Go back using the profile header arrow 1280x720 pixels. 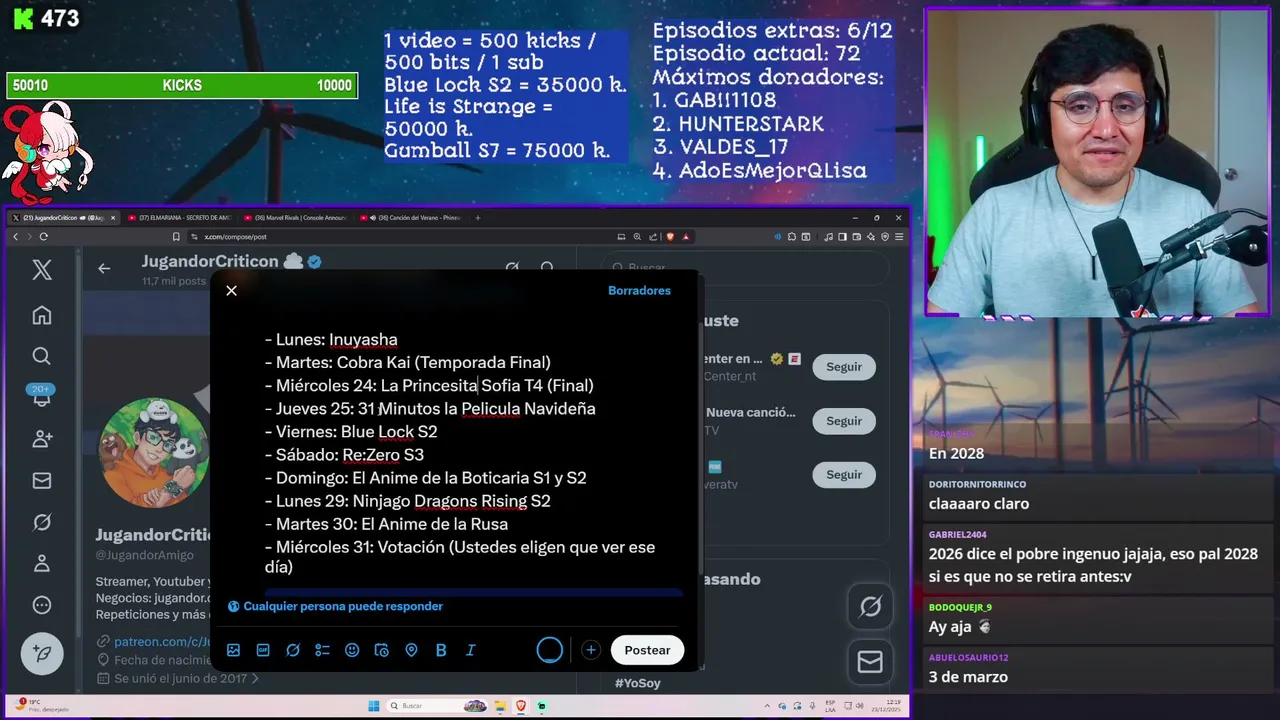(x=104, y=268)
